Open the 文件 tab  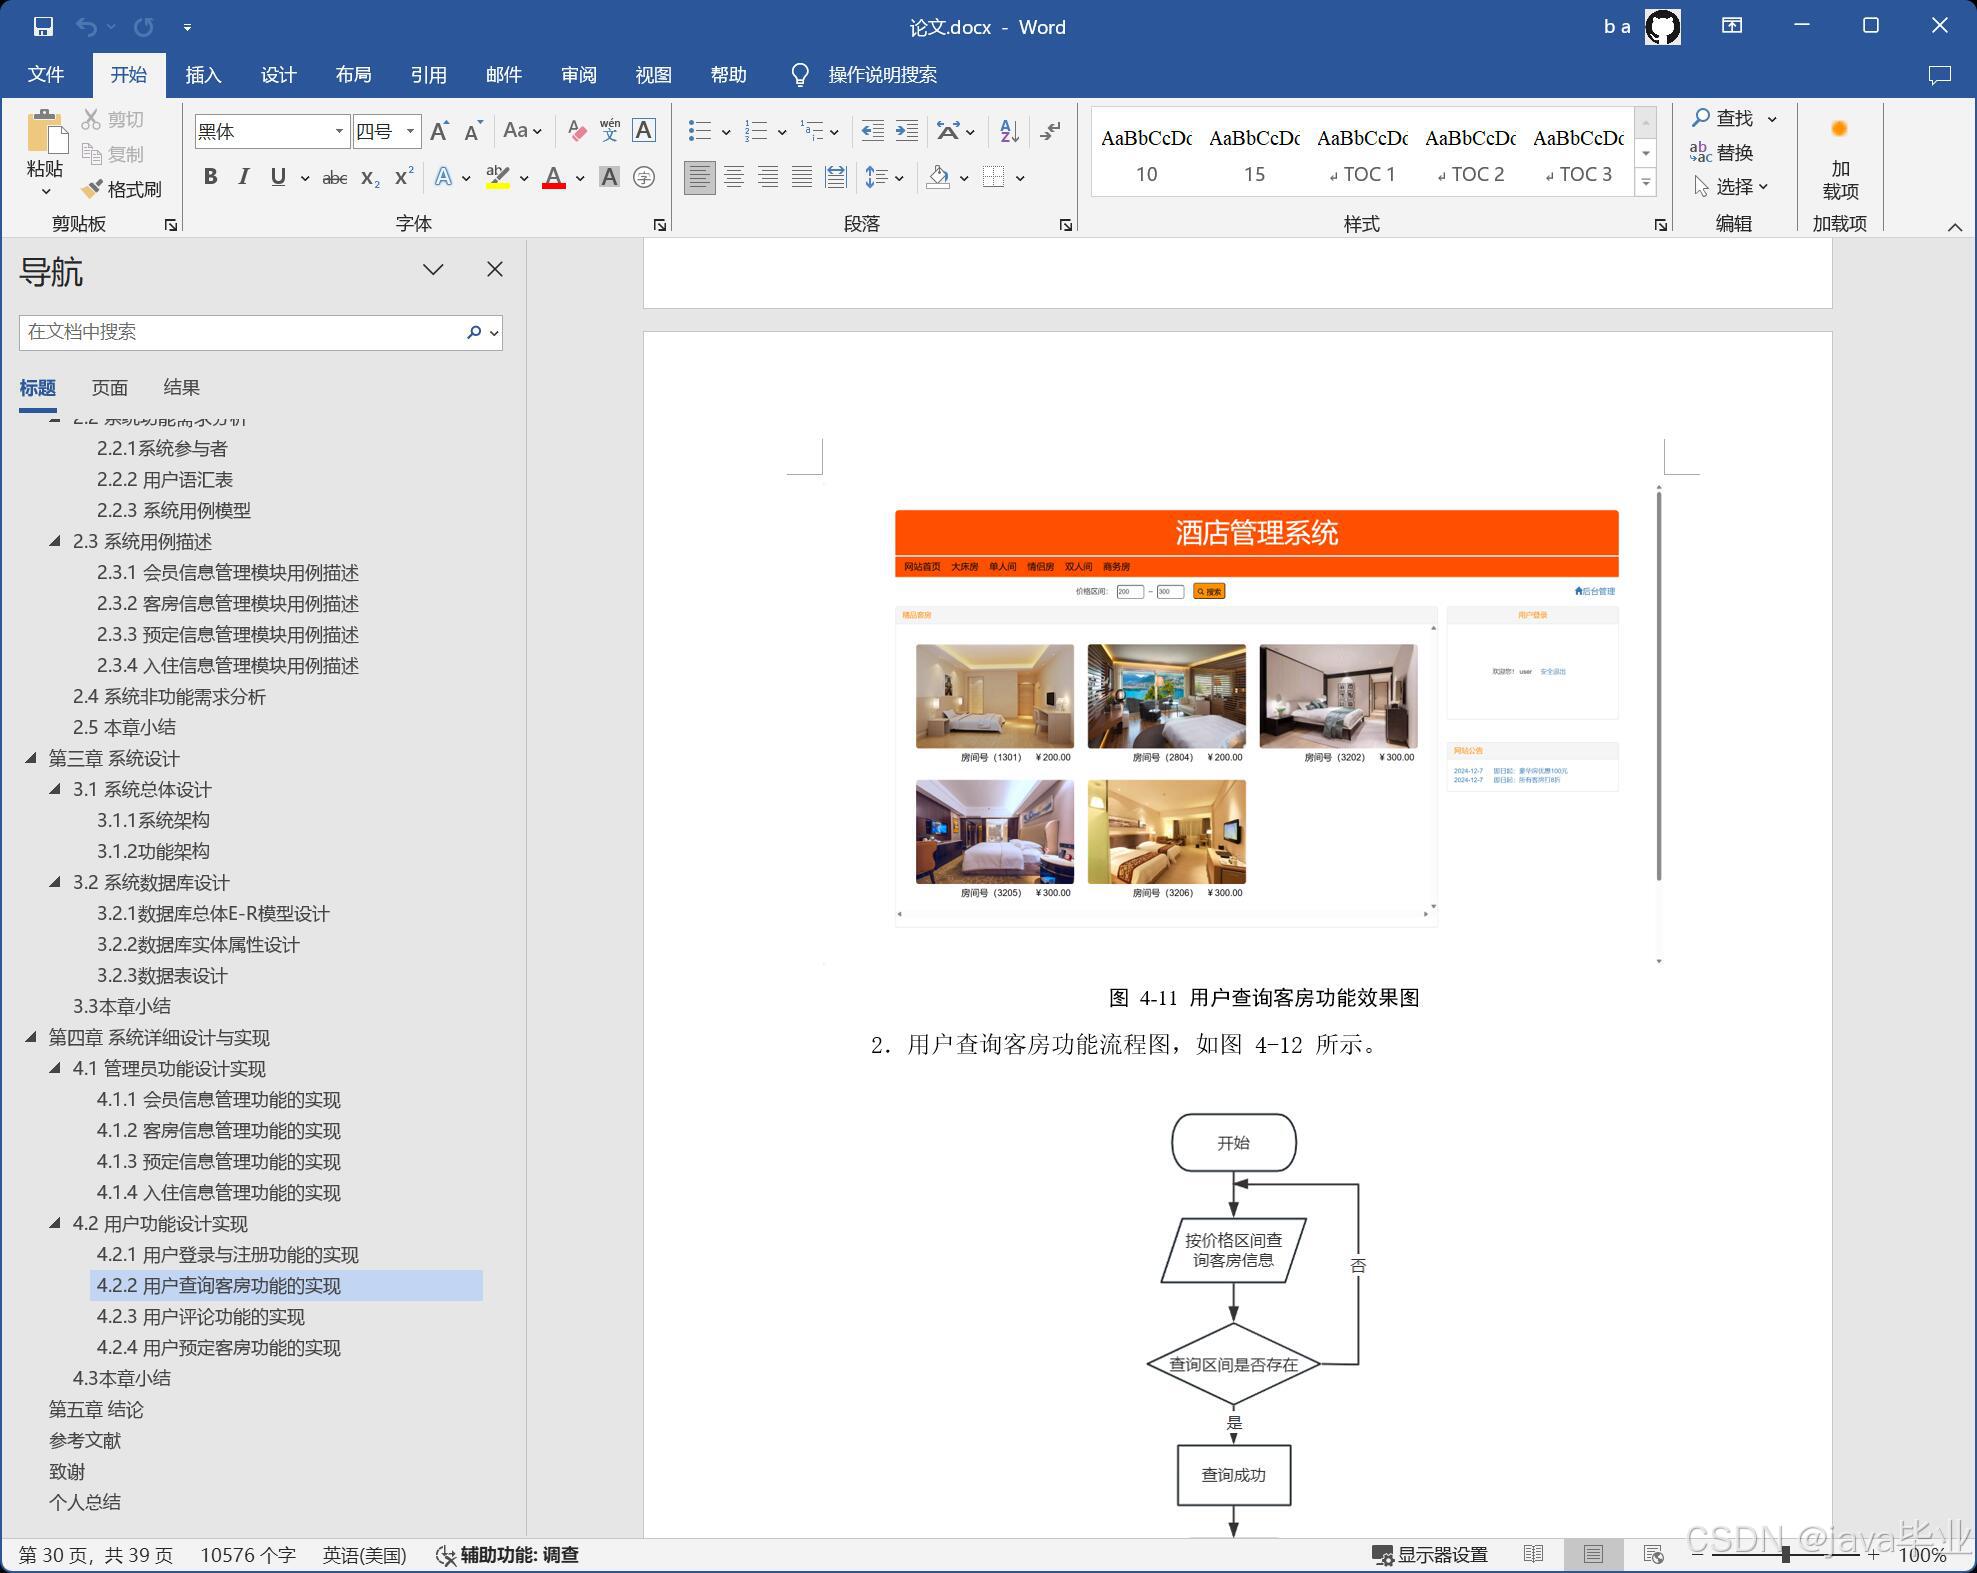click(x=45, y=75)
